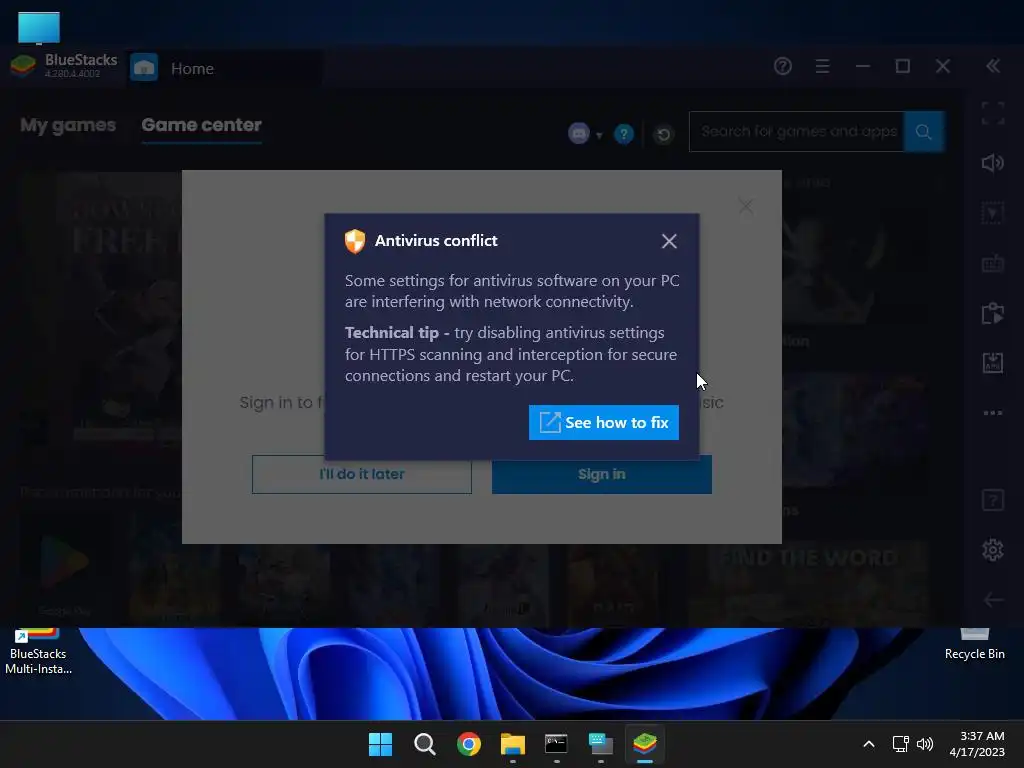Image resolution: width=1024 pixels, height=768 pixels.
Task: Open the terminal window from taskbar
Action: pos(556,744)
